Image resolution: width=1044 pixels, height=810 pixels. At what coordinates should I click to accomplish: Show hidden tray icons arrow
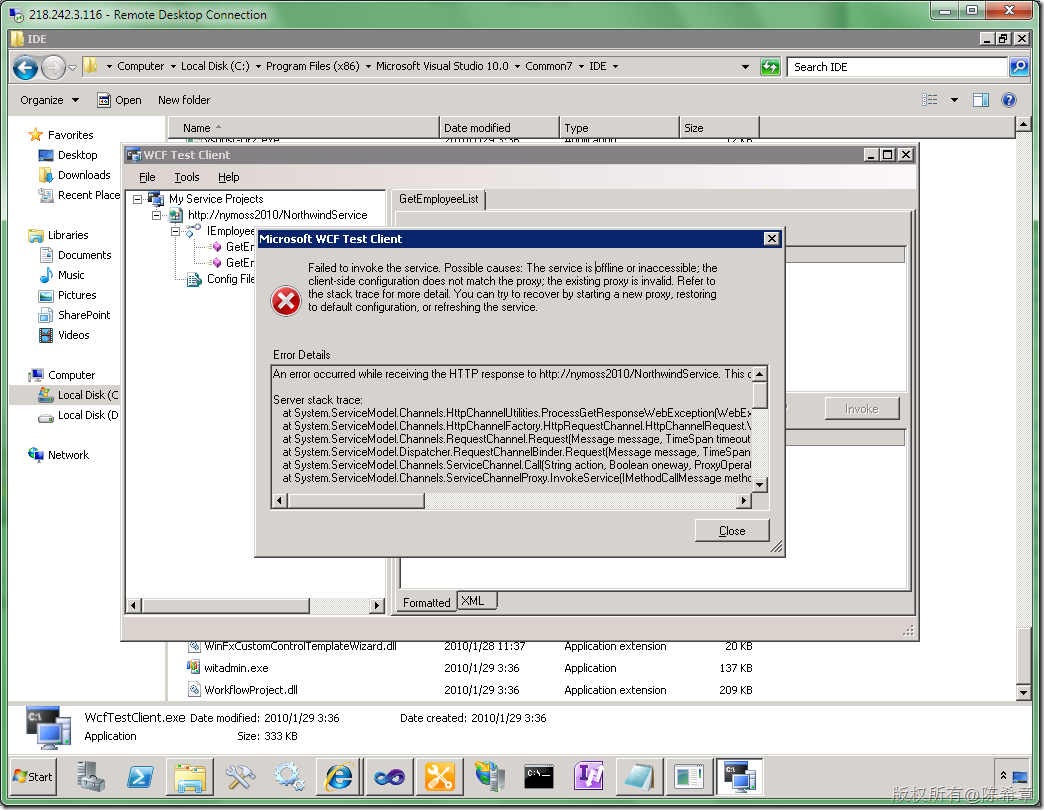1003,776
